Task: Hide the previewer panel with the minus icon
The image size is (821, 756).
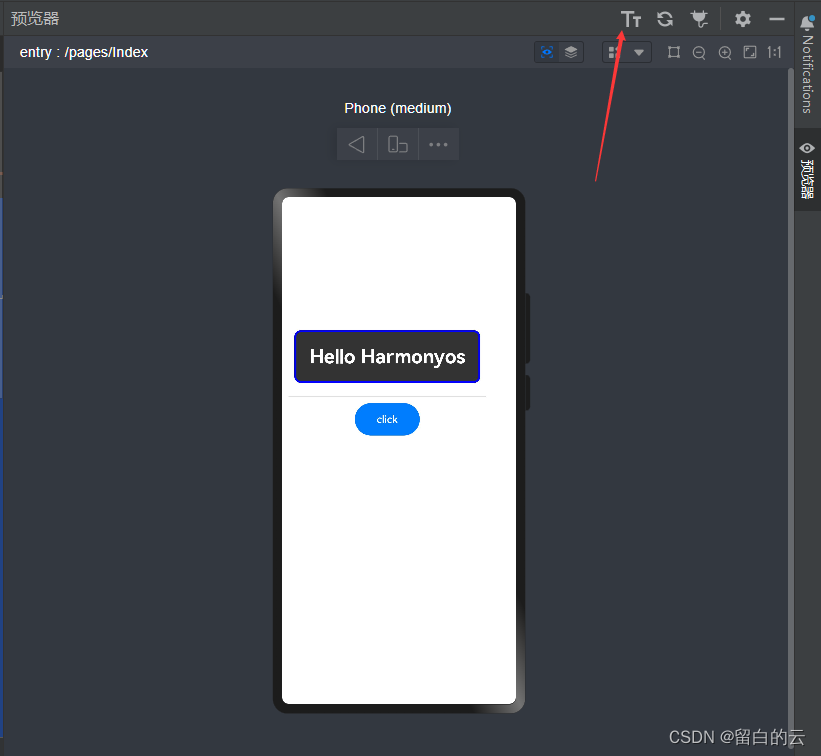Action: click(776, 19)
